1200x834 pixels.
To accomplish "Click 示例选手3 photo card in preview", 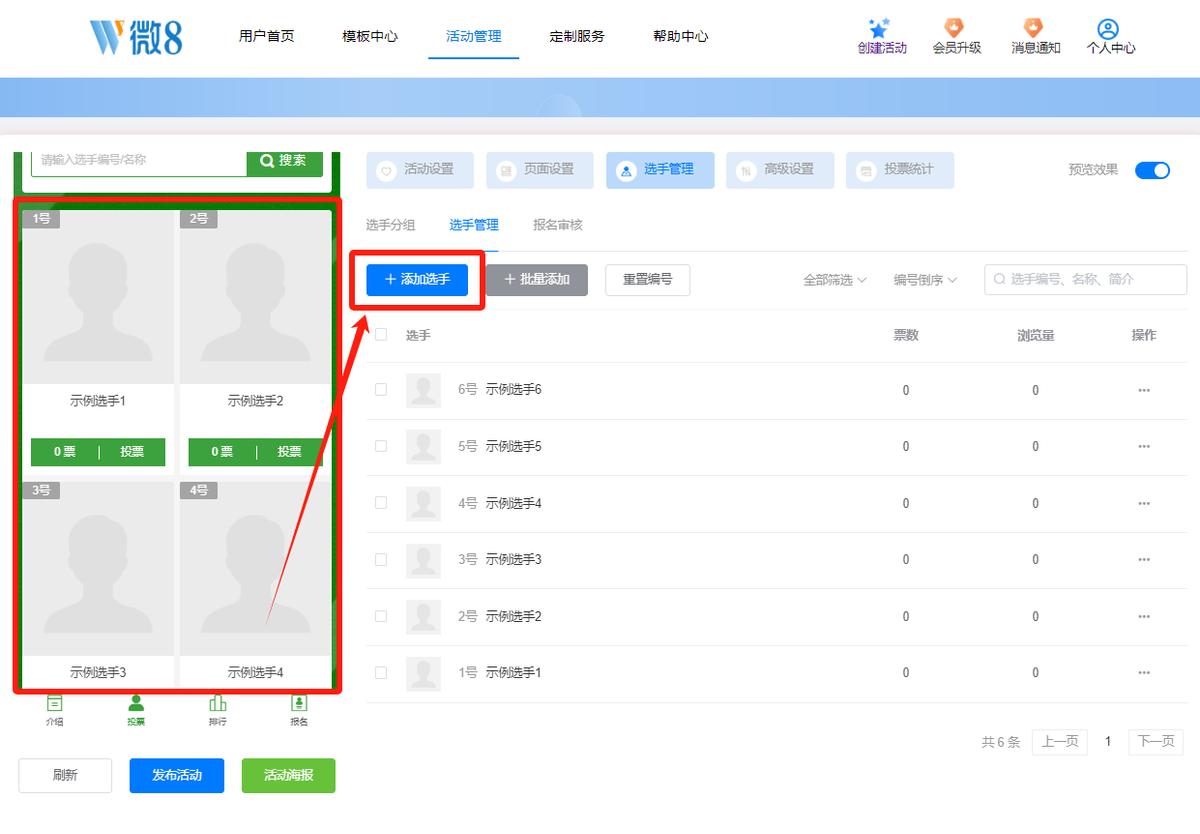I will click(x=98, y=569).
